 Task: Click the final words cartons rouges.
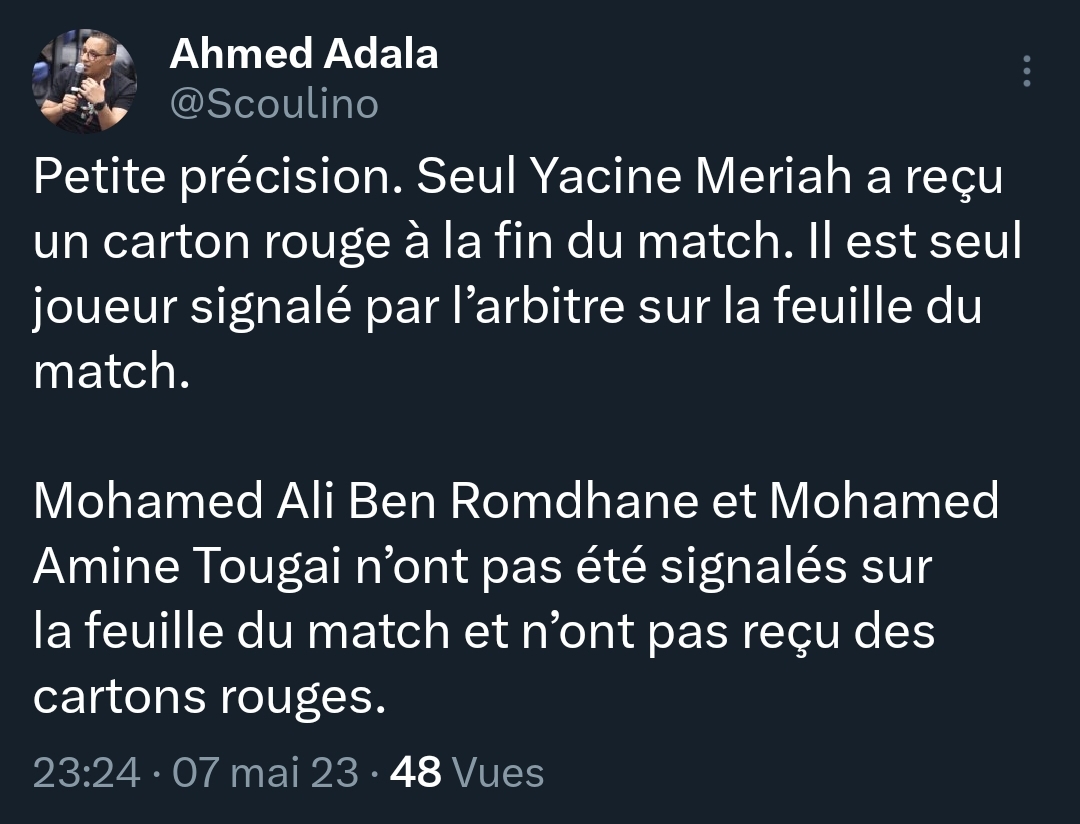point(209,697)
